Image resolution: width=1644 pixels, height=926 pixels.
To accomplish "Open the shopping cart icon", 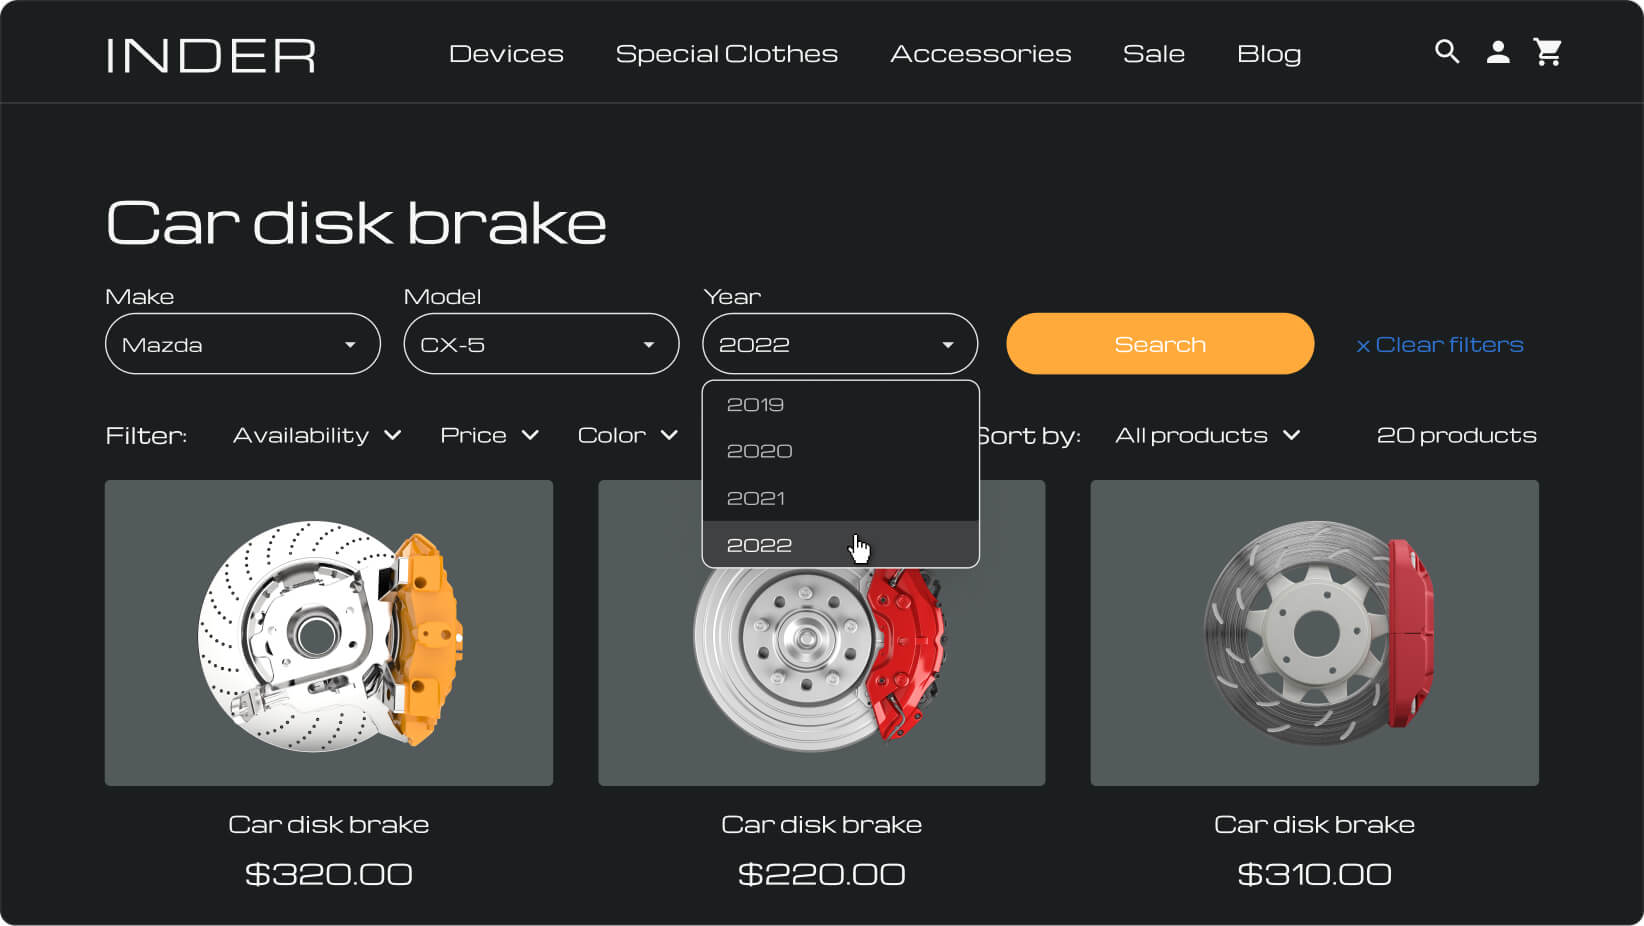I will (x=1547, y=52).
